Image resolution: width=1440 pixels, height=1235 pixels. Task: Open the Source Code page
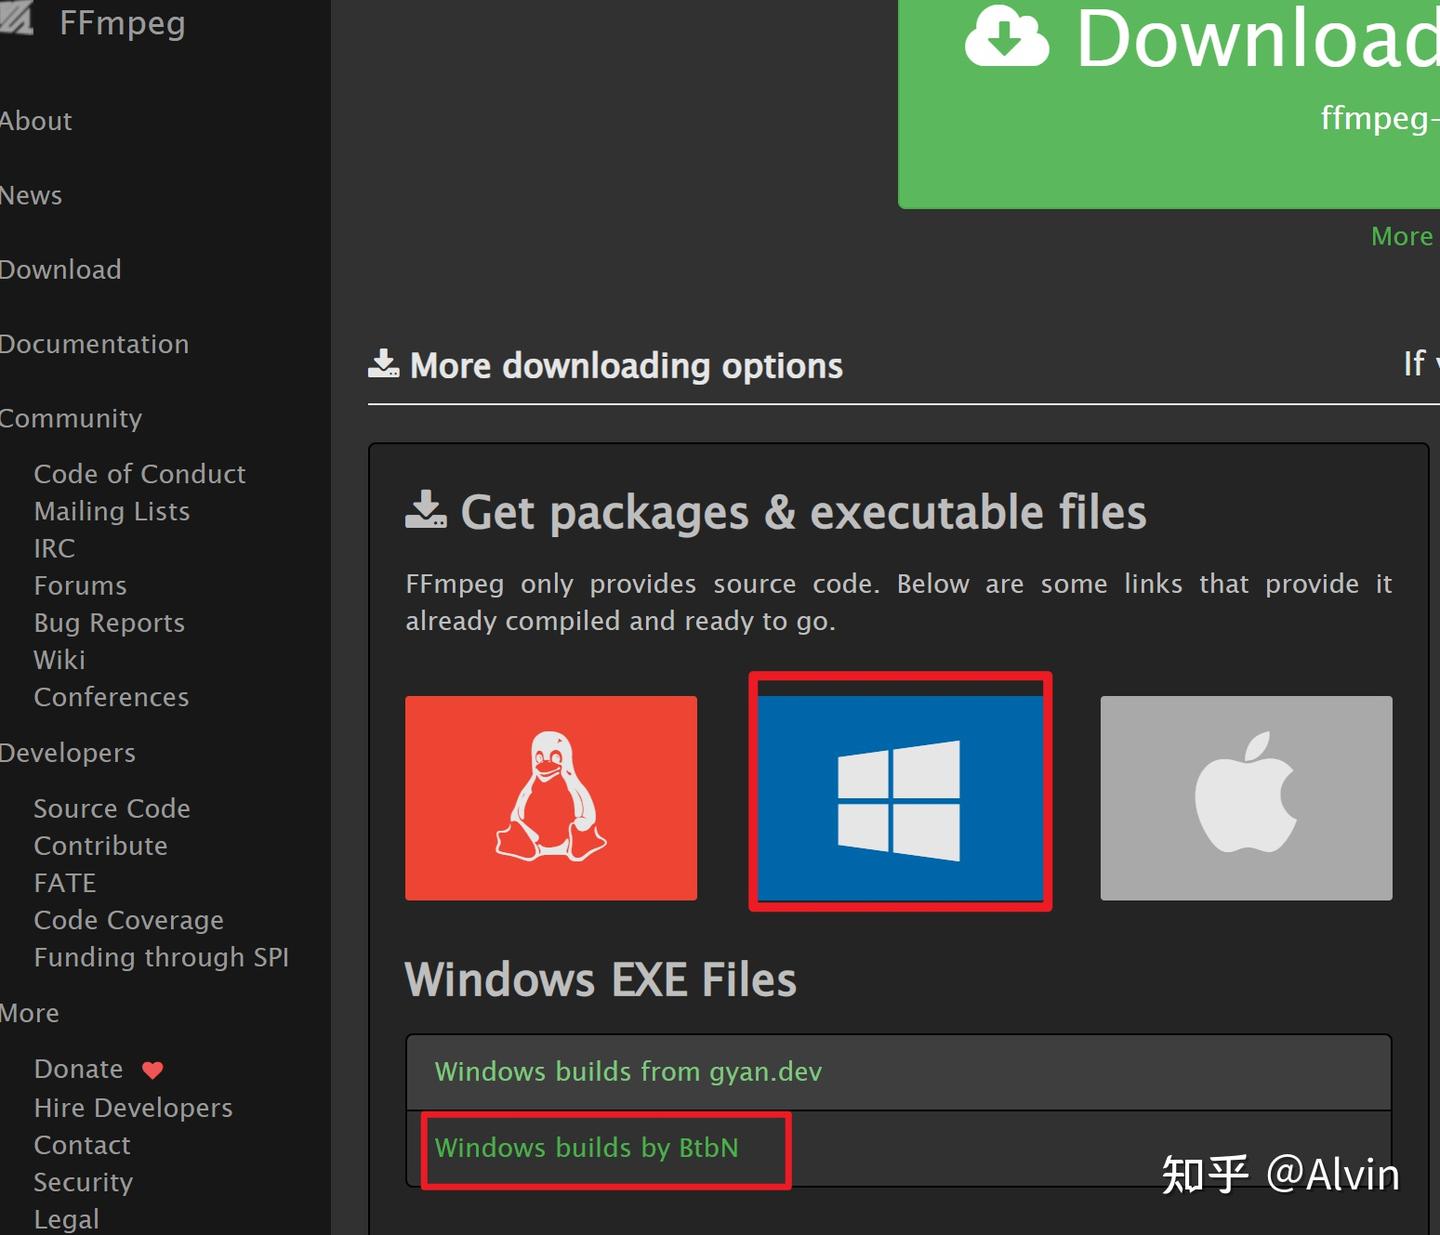coord(111,808)
